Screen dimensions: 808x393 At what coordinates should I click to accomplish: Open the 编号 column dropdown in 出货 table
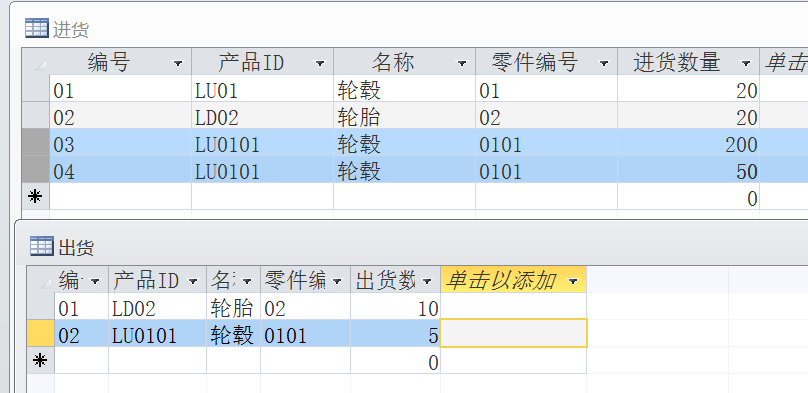(x=95, y=281)
